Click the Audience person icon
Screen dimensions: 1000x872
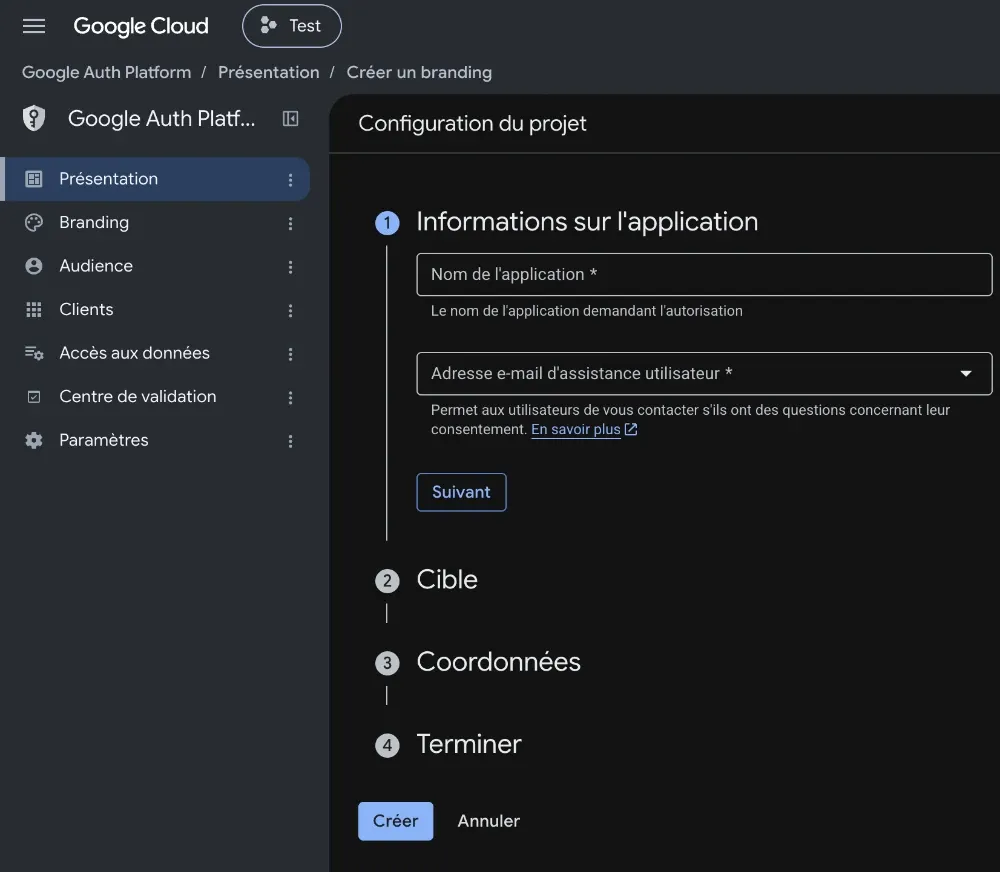pyautogui.click(x=34, y=266)
